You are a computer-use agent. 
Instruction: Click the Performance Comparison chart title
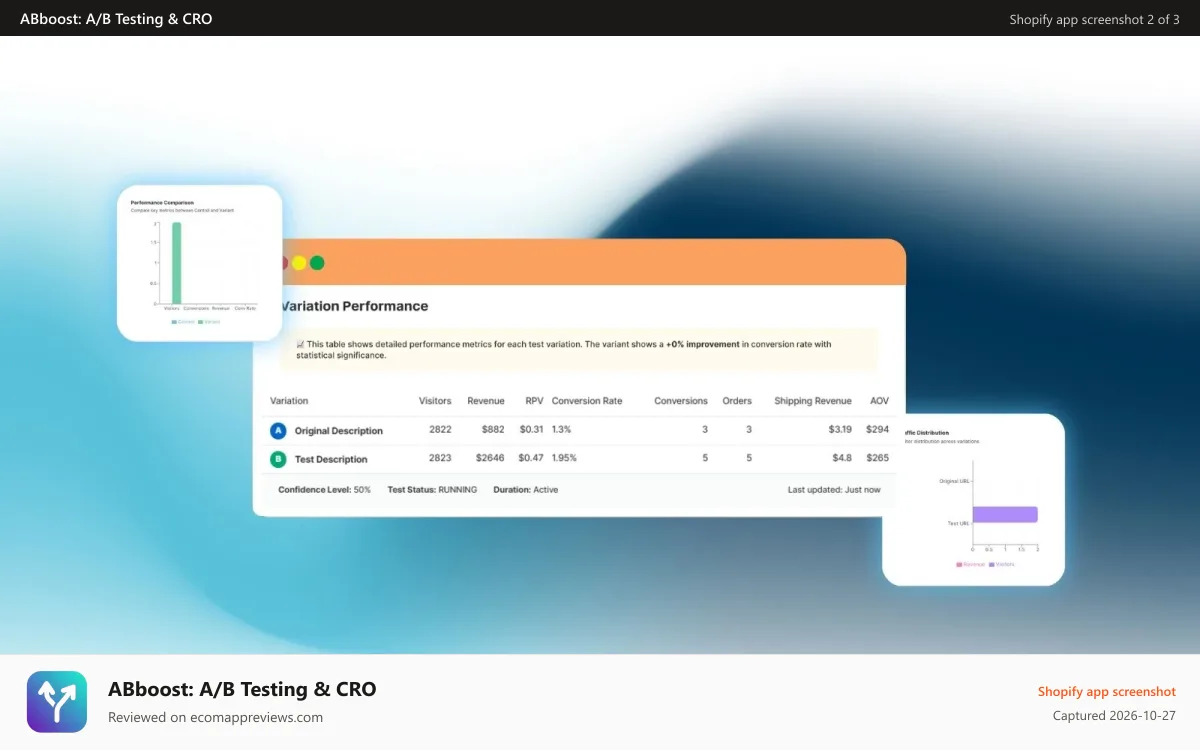tap(162, 203)
